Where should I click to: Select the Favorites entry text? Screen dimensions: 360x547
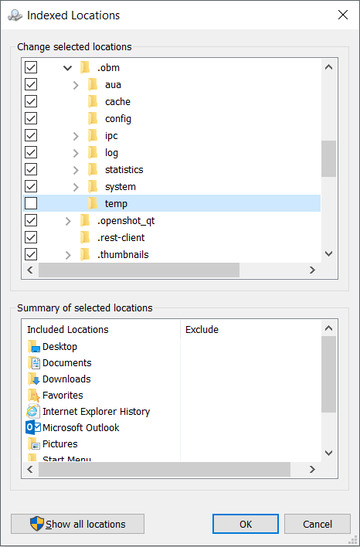pos(62,395)
